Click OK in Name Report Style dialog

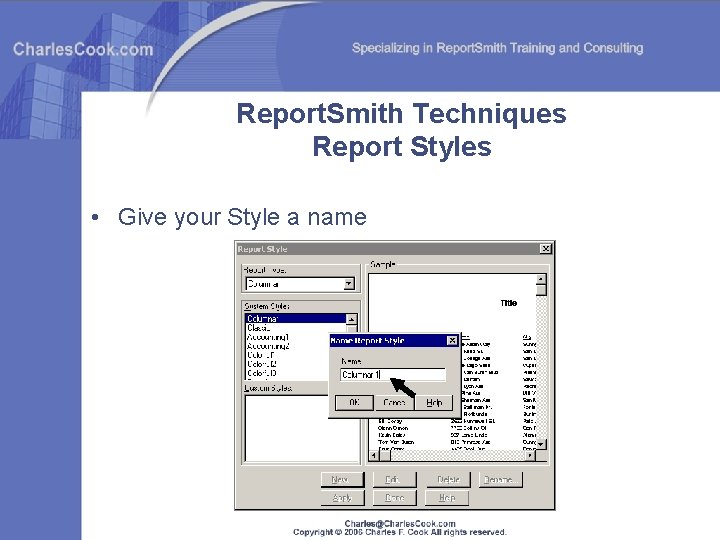pyautogui.click(x=354, y=402)
